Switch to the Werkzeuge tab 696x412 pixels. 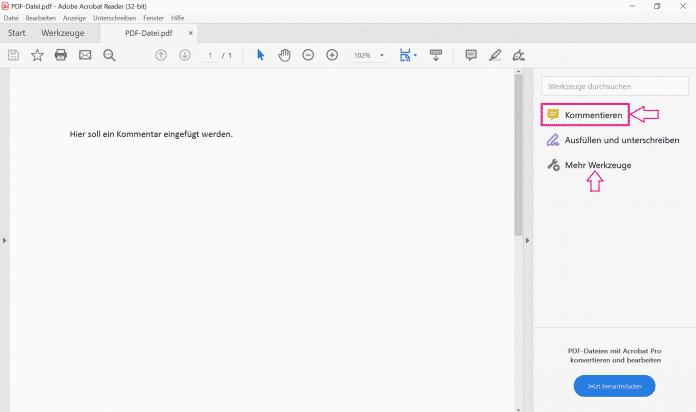[62, 33]
